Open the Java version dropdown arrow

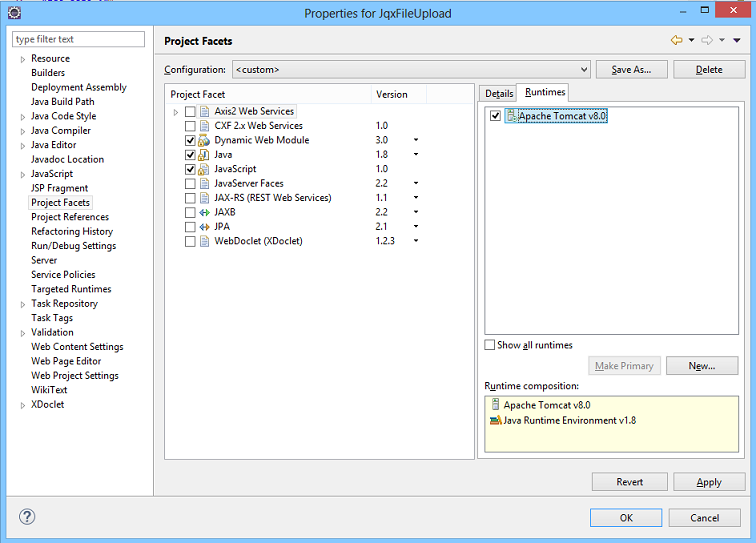pyautogui.click(x=416, y=154)
